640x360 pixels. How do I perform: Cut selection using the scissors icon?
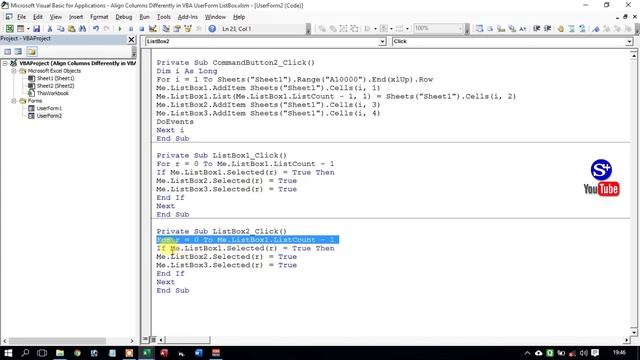tap(50, 29)
